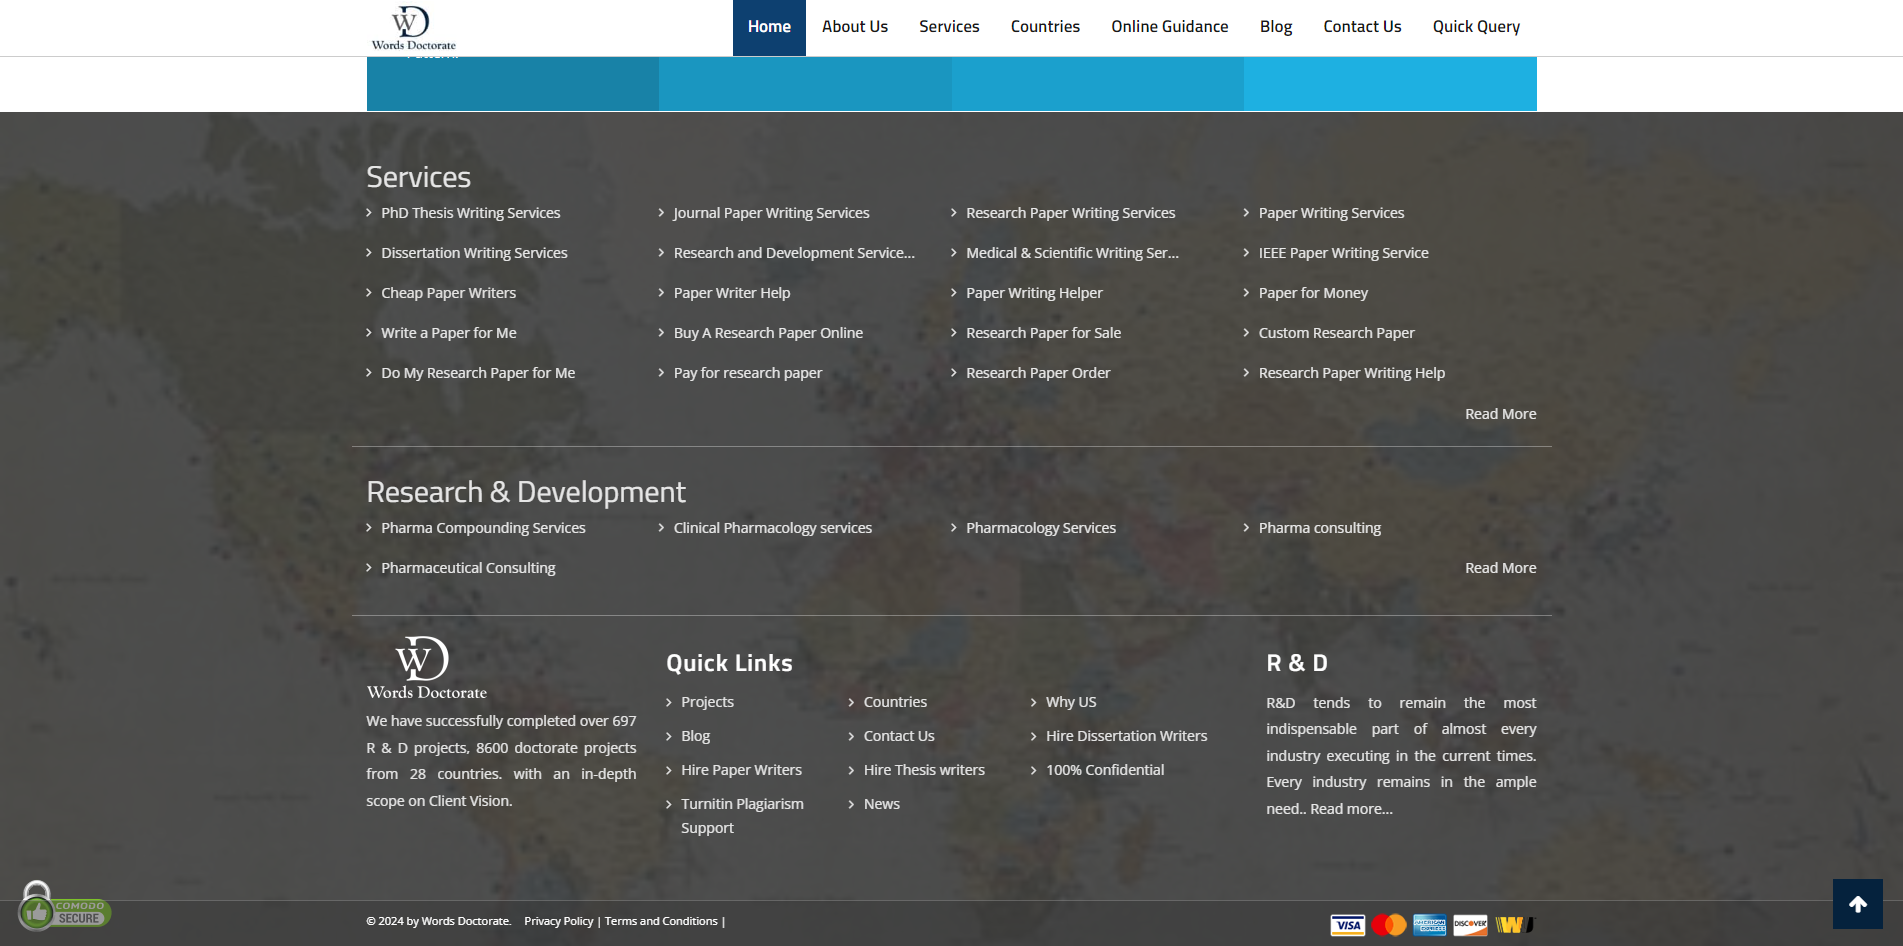
Task: Open Pay for research paper link
Action: 748,373
